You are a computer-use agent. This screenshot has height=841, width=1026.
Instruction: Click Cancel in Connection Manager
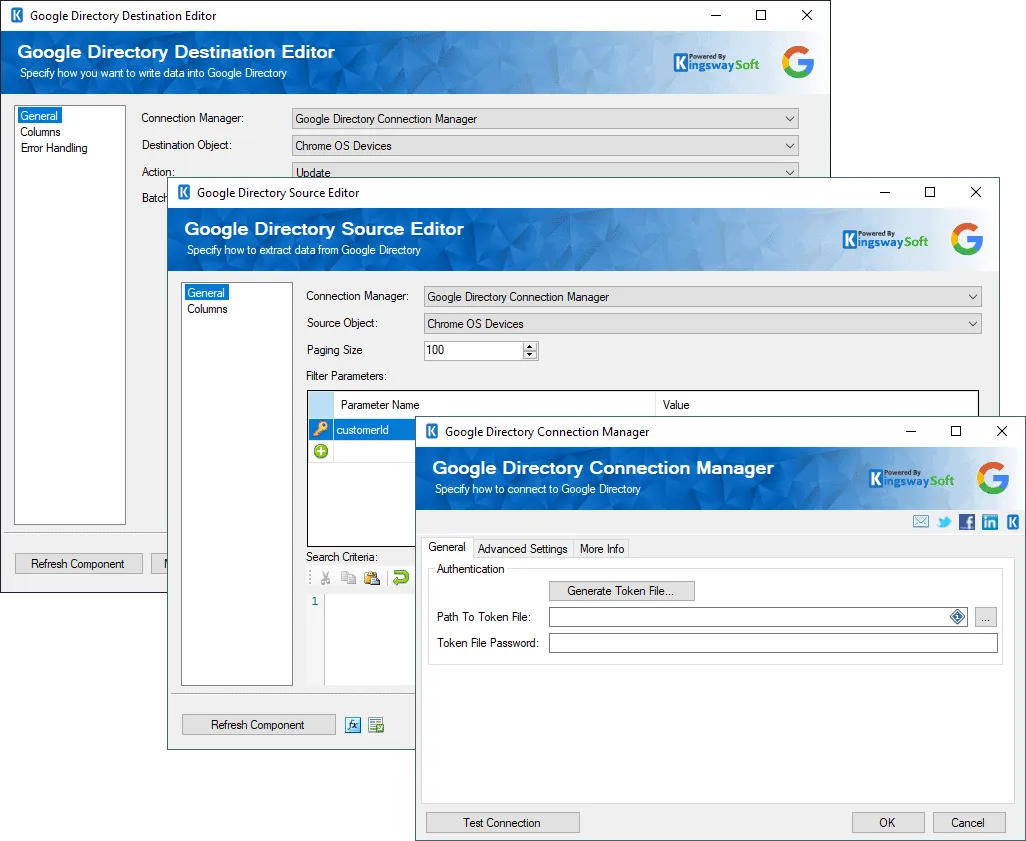click(x=968, y=823)
